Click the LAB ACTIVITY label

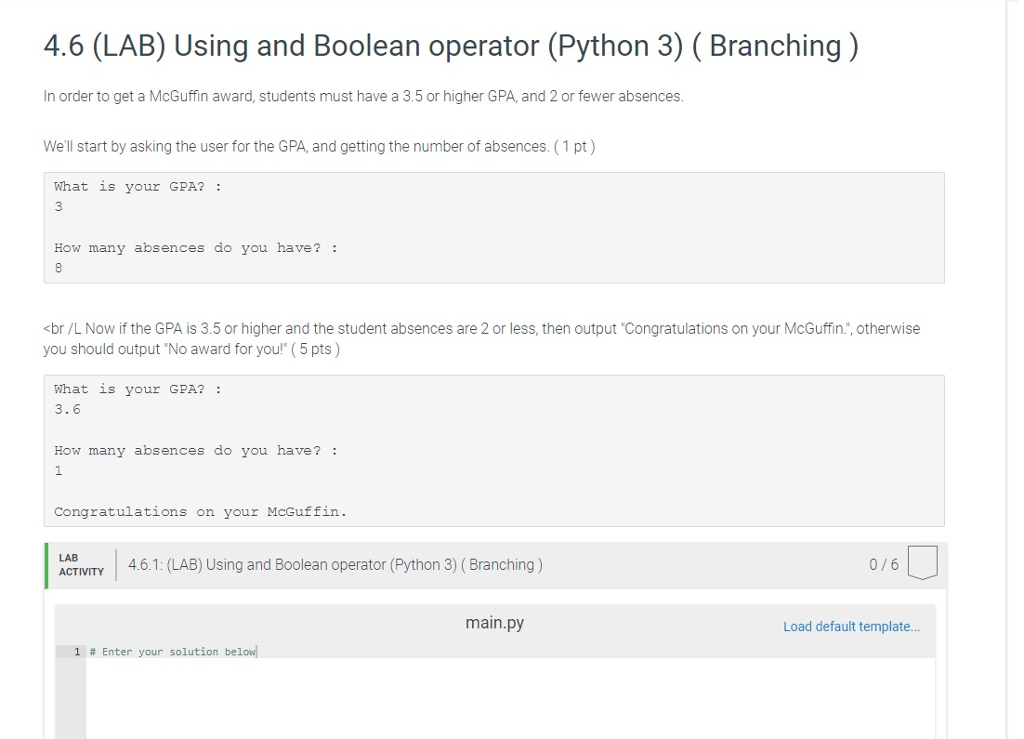(x=81, y=565)
